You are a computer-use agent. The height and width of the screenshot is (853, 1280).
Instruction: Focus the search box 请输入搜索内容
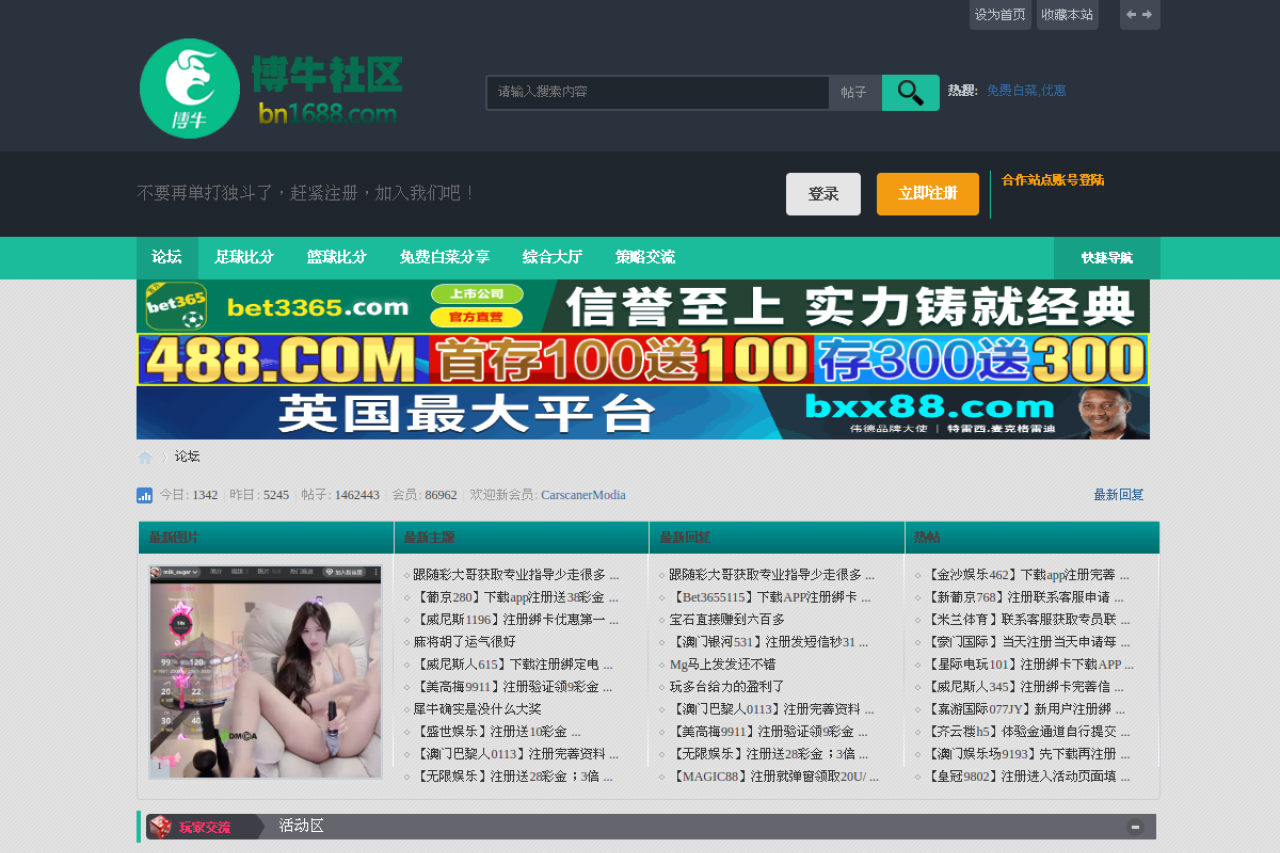[x=658, y=93]
